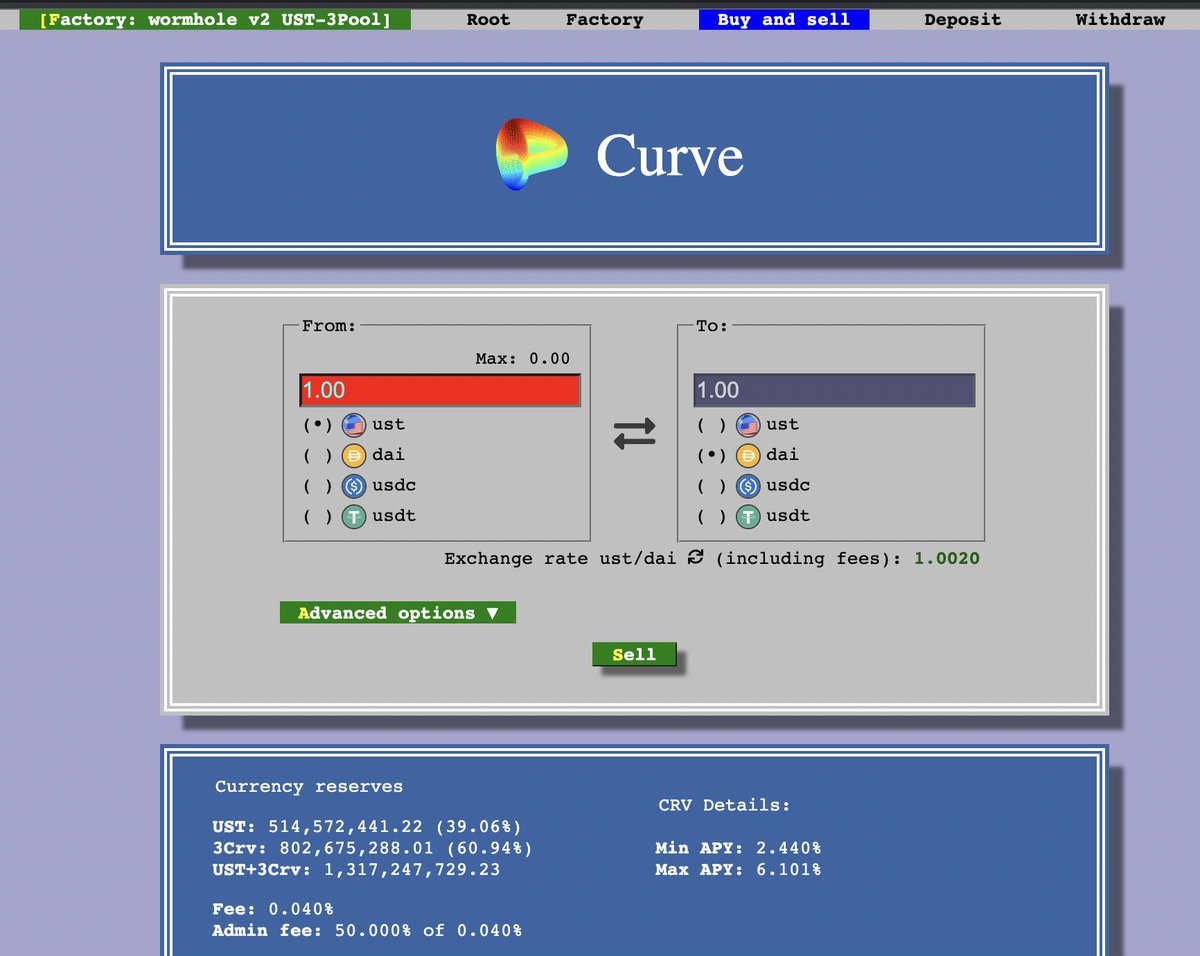Click the usdt coin icon under To
Image resolution: width=1200 pixels, height=956 pixels.
[x=748, y=517]
